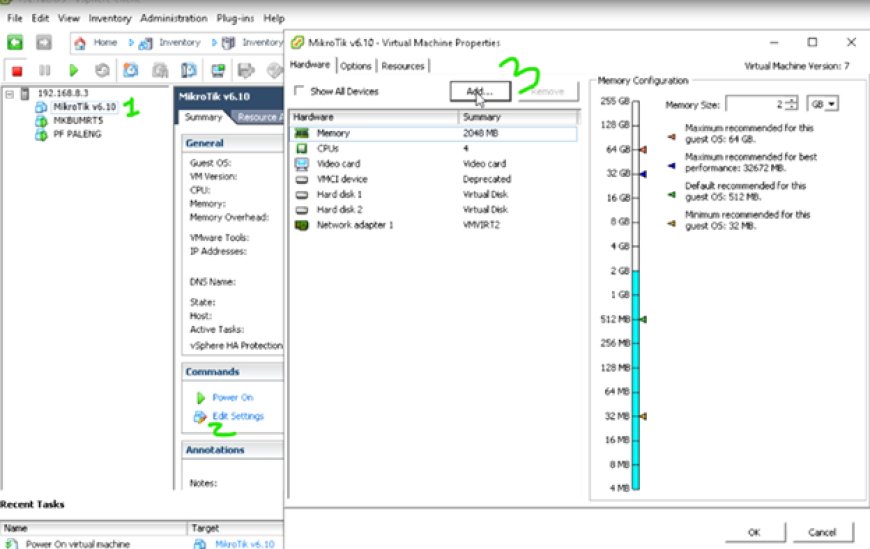Switch to the Summary tab of the VM
Image resolution: width=870 pixels, height=549 pixels.
pos(203,117)
